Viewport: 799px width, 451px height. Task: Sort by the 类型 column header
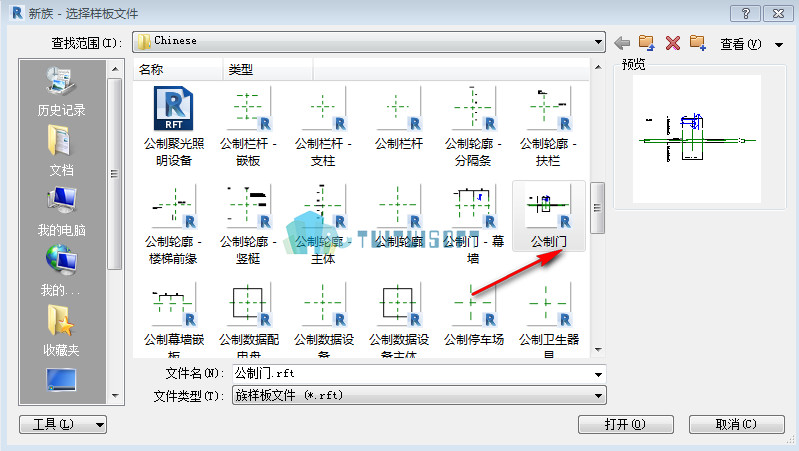tap(268, 69)
